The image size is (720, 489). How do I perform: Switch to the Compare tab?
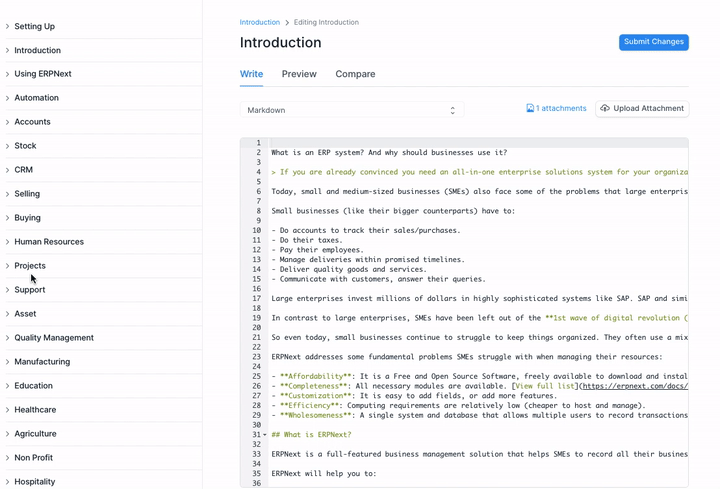(355, 74)
